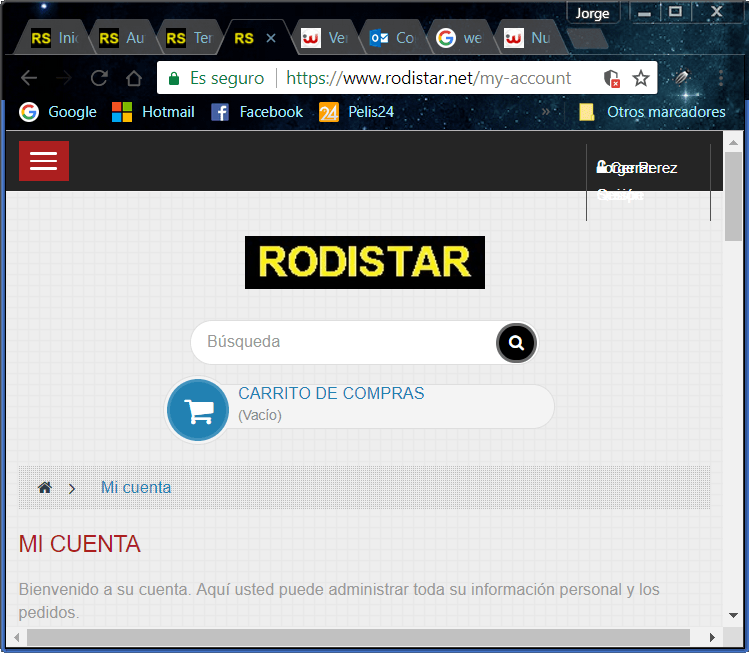Switch to the Outlook Co tab
749x653 pixels.
[392, 38]
